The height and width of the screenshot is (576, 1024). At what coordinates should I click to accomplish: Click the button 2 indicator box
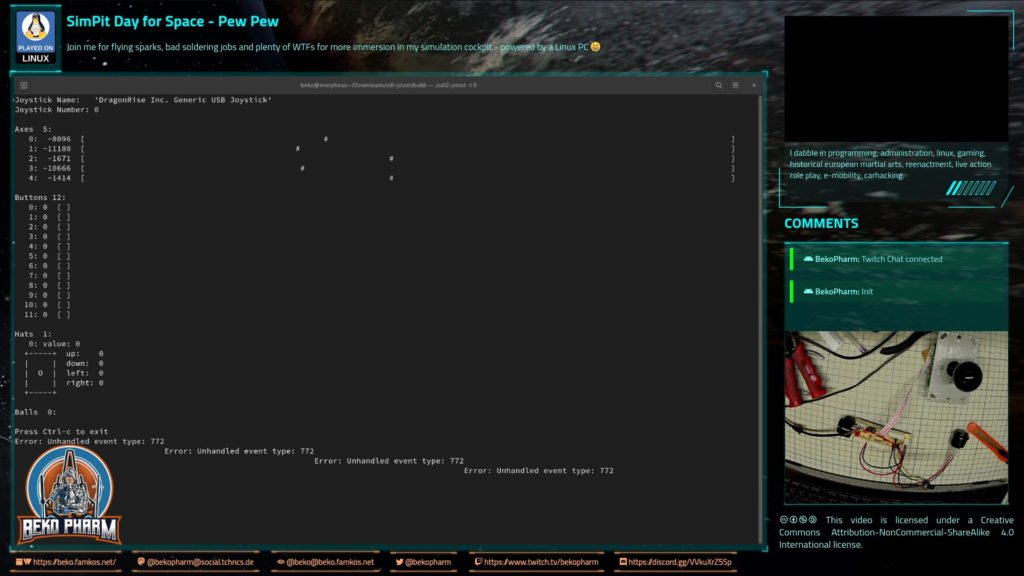pos(63,227)
